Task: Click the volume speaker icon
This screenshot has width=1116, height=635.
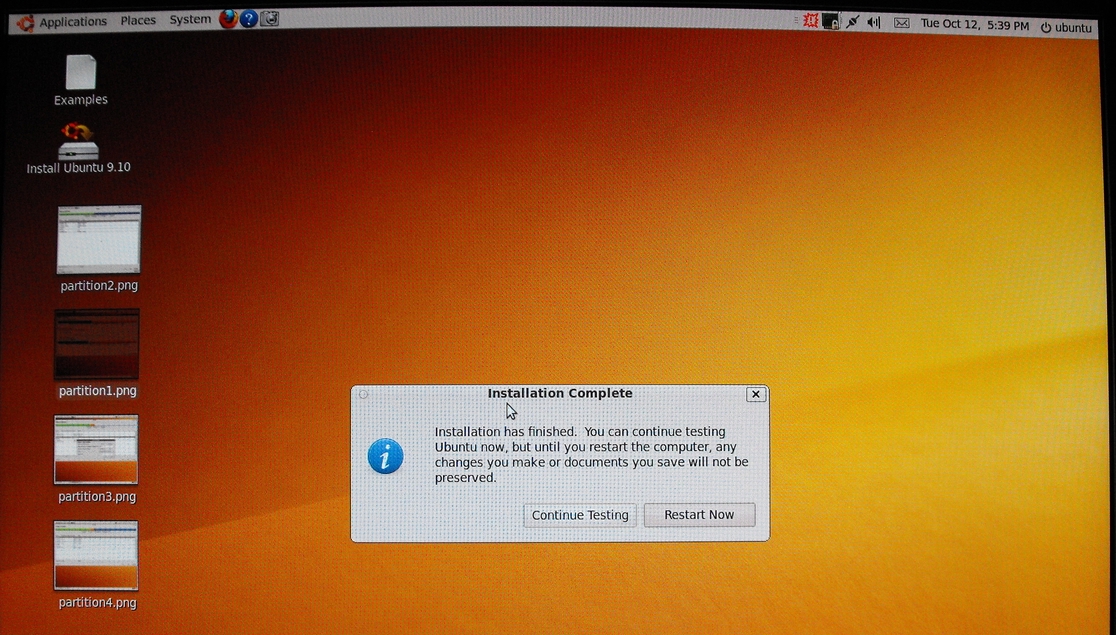Action: [874, 22]
